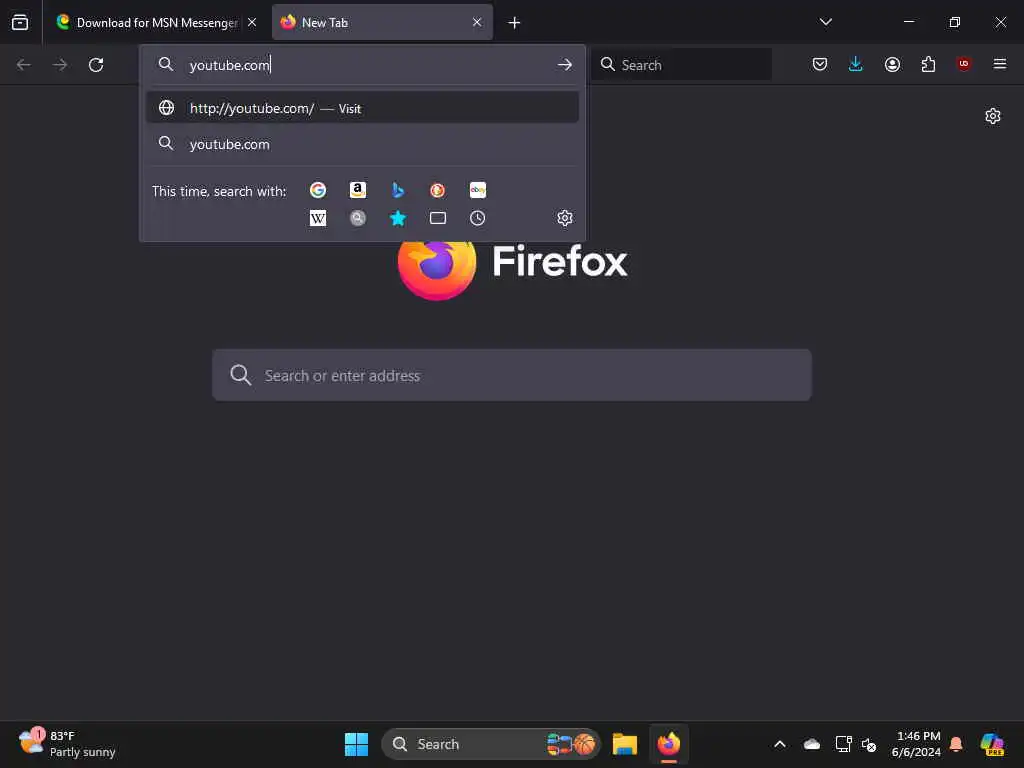
Task: Search within open Tabs icon
Action: 438,218
